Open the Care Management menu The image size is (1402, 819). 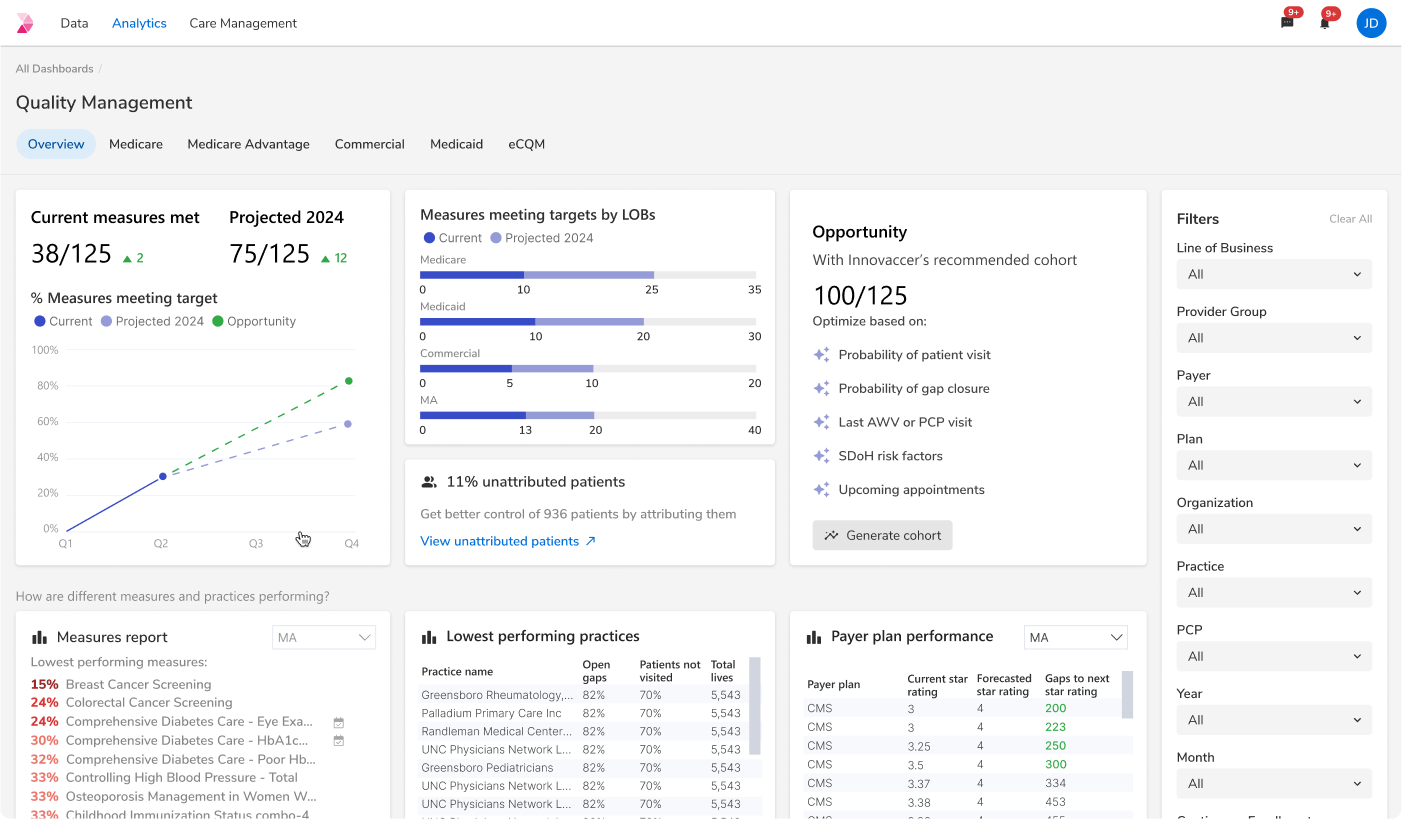click(243, 23)
